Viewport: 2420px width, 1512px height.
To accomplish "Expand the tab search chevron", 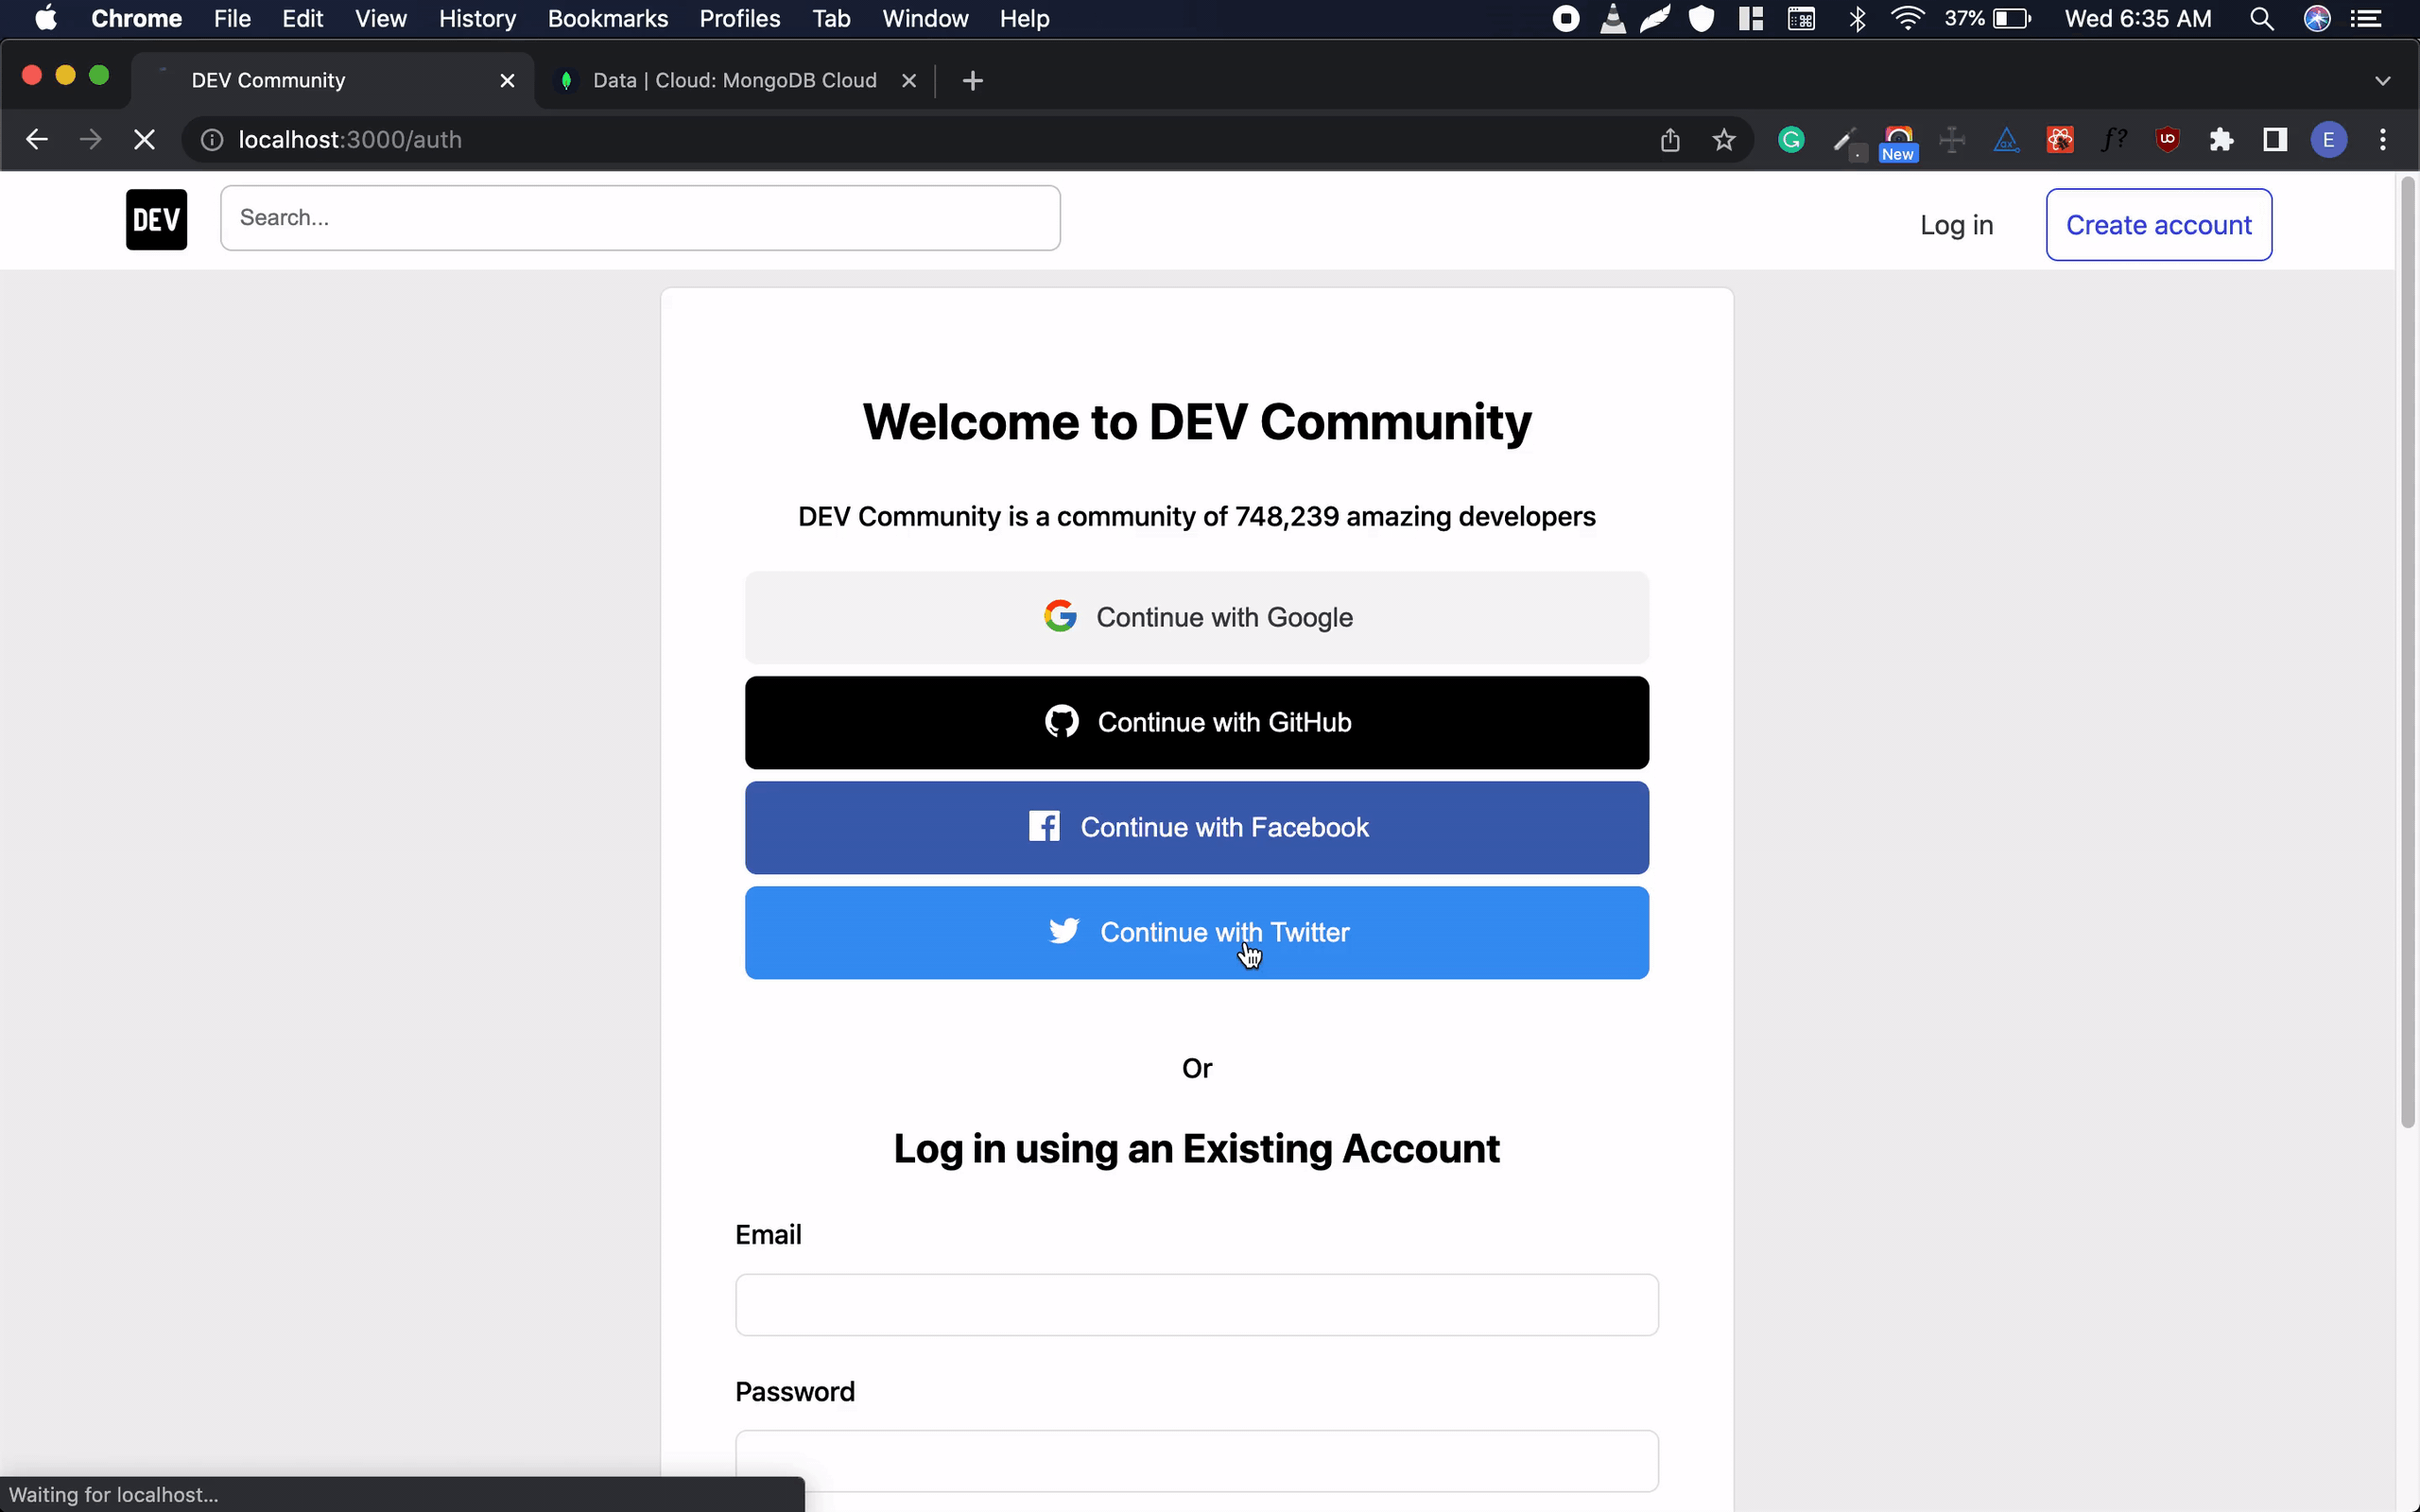I will tap(2382, 81).
